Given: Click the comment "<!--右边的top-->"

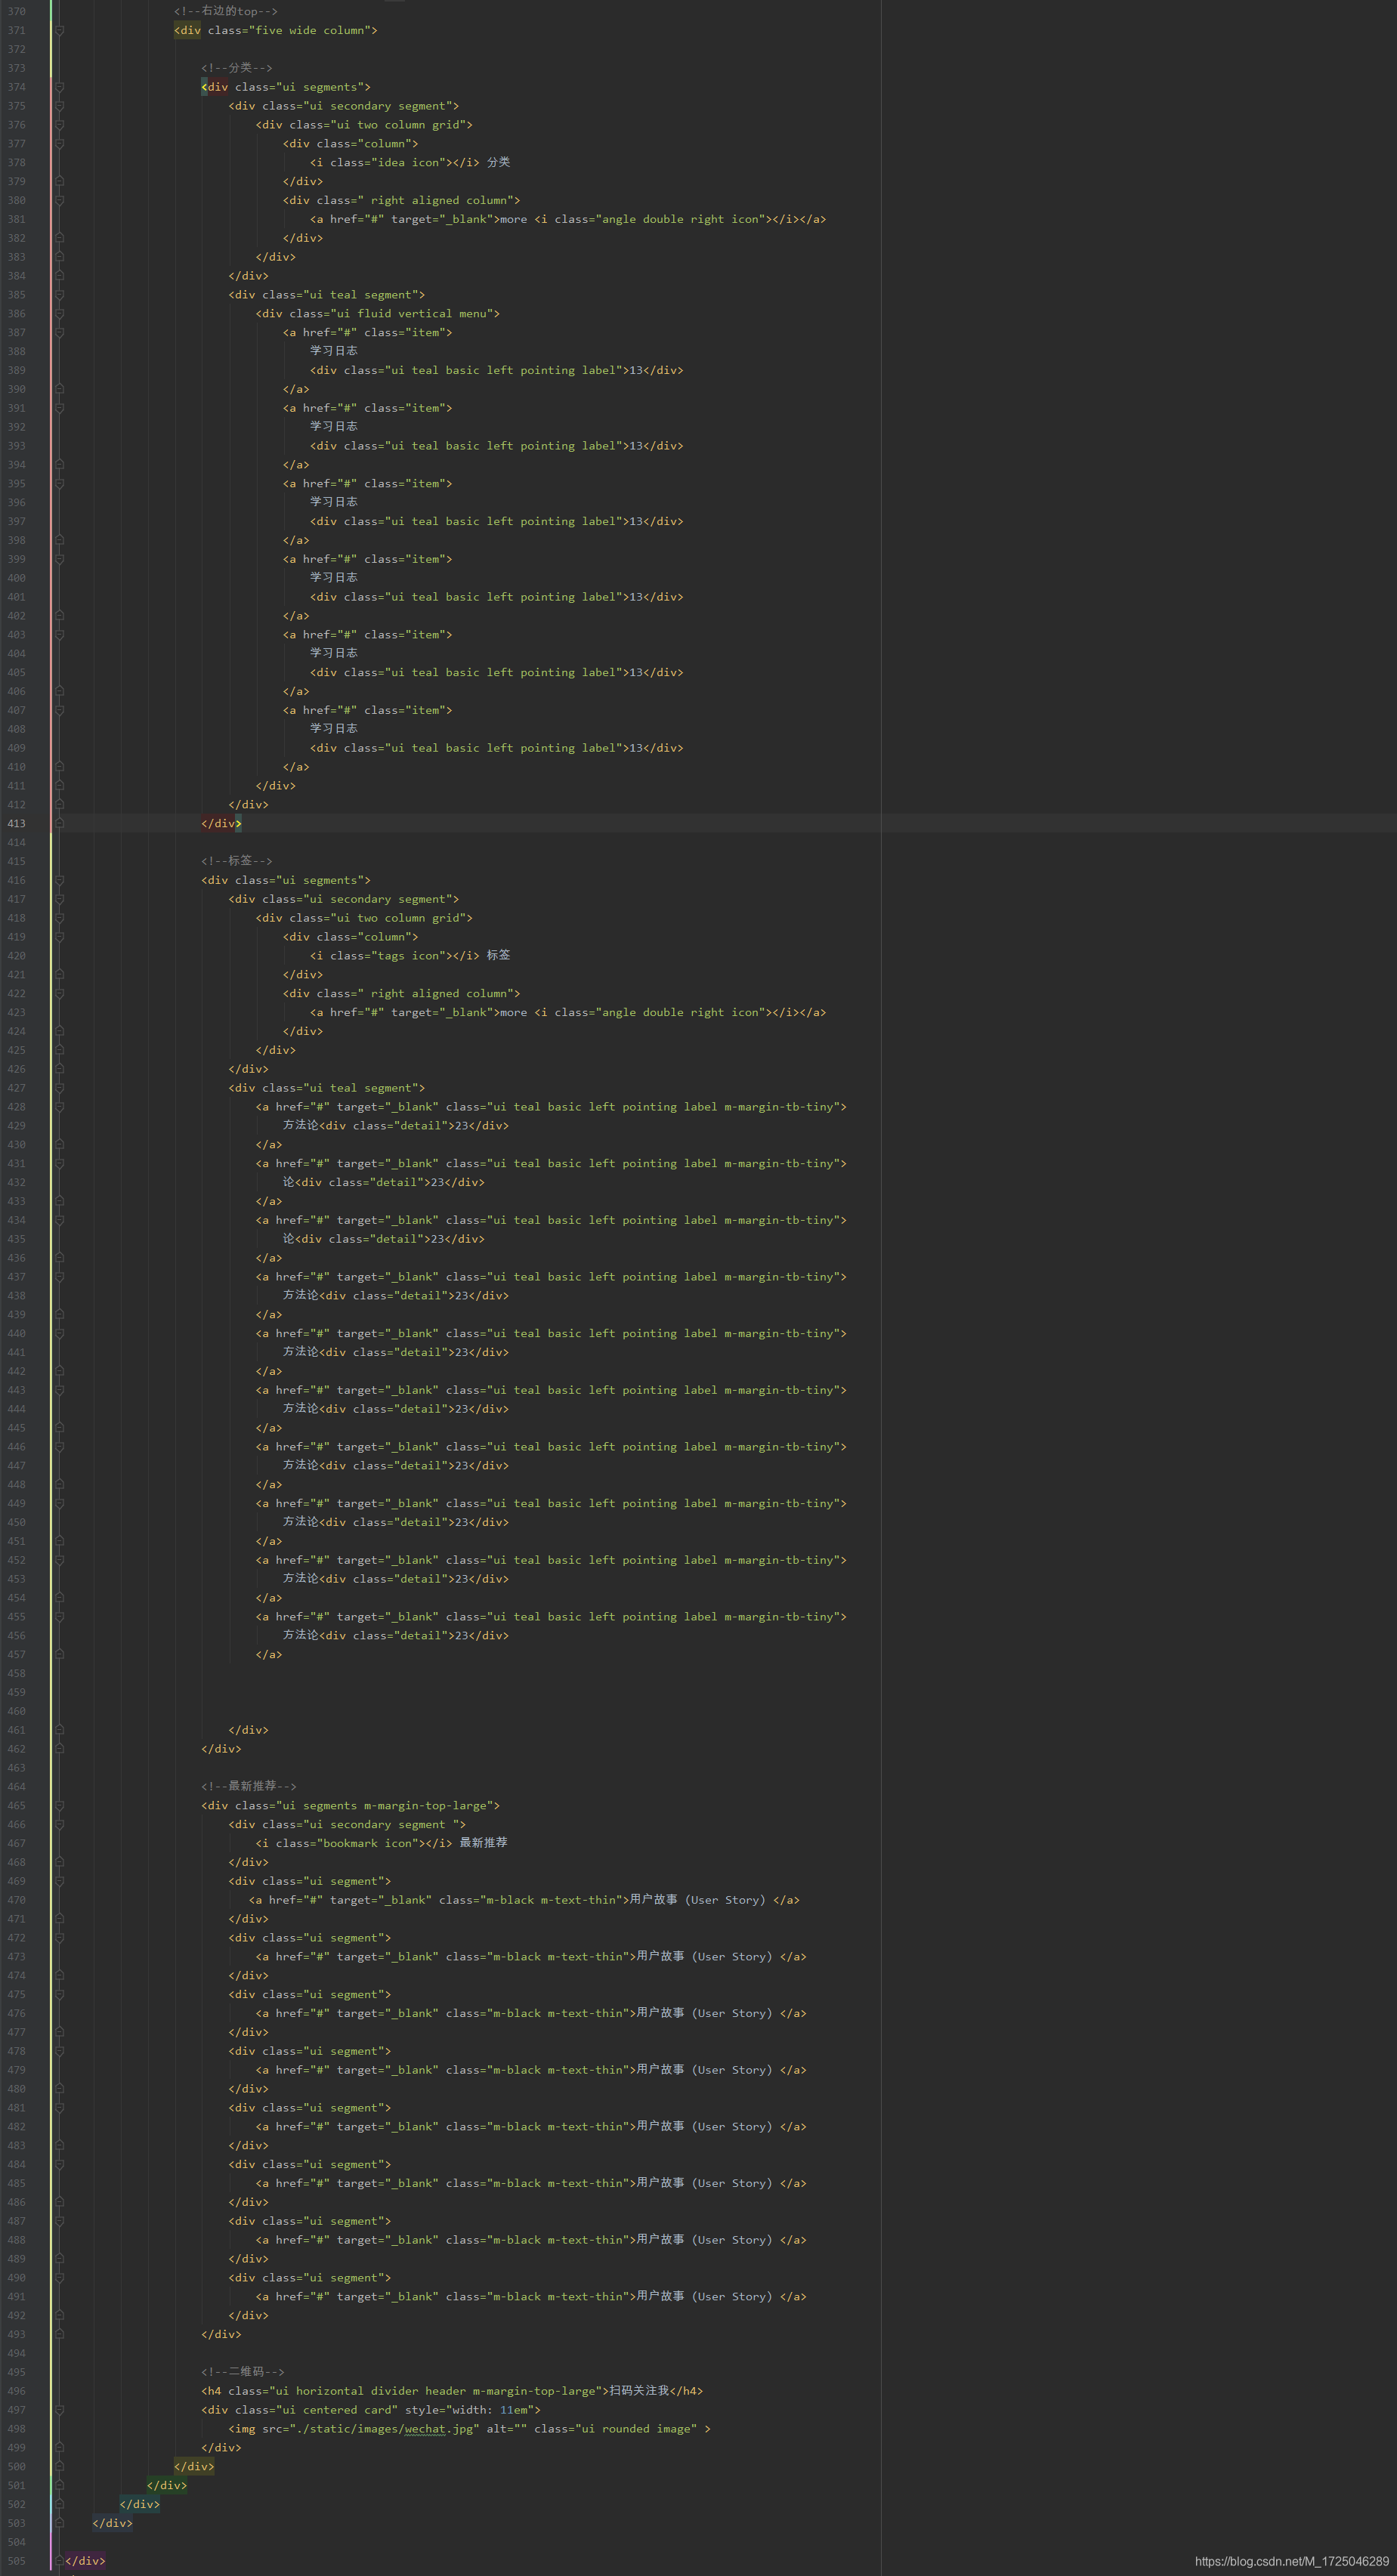Looking at the screenshot, I should tap(226, 11).
